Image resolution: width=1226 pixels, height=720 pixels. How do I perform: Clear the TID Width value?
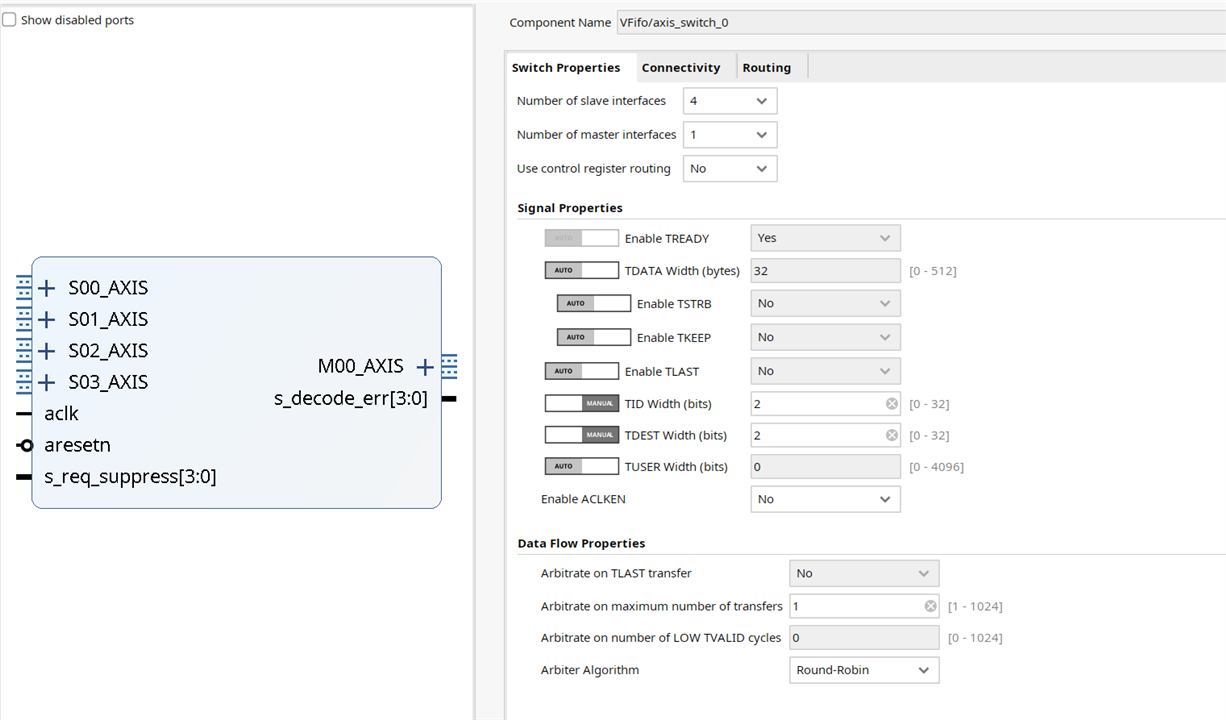[x=891, y=404]
